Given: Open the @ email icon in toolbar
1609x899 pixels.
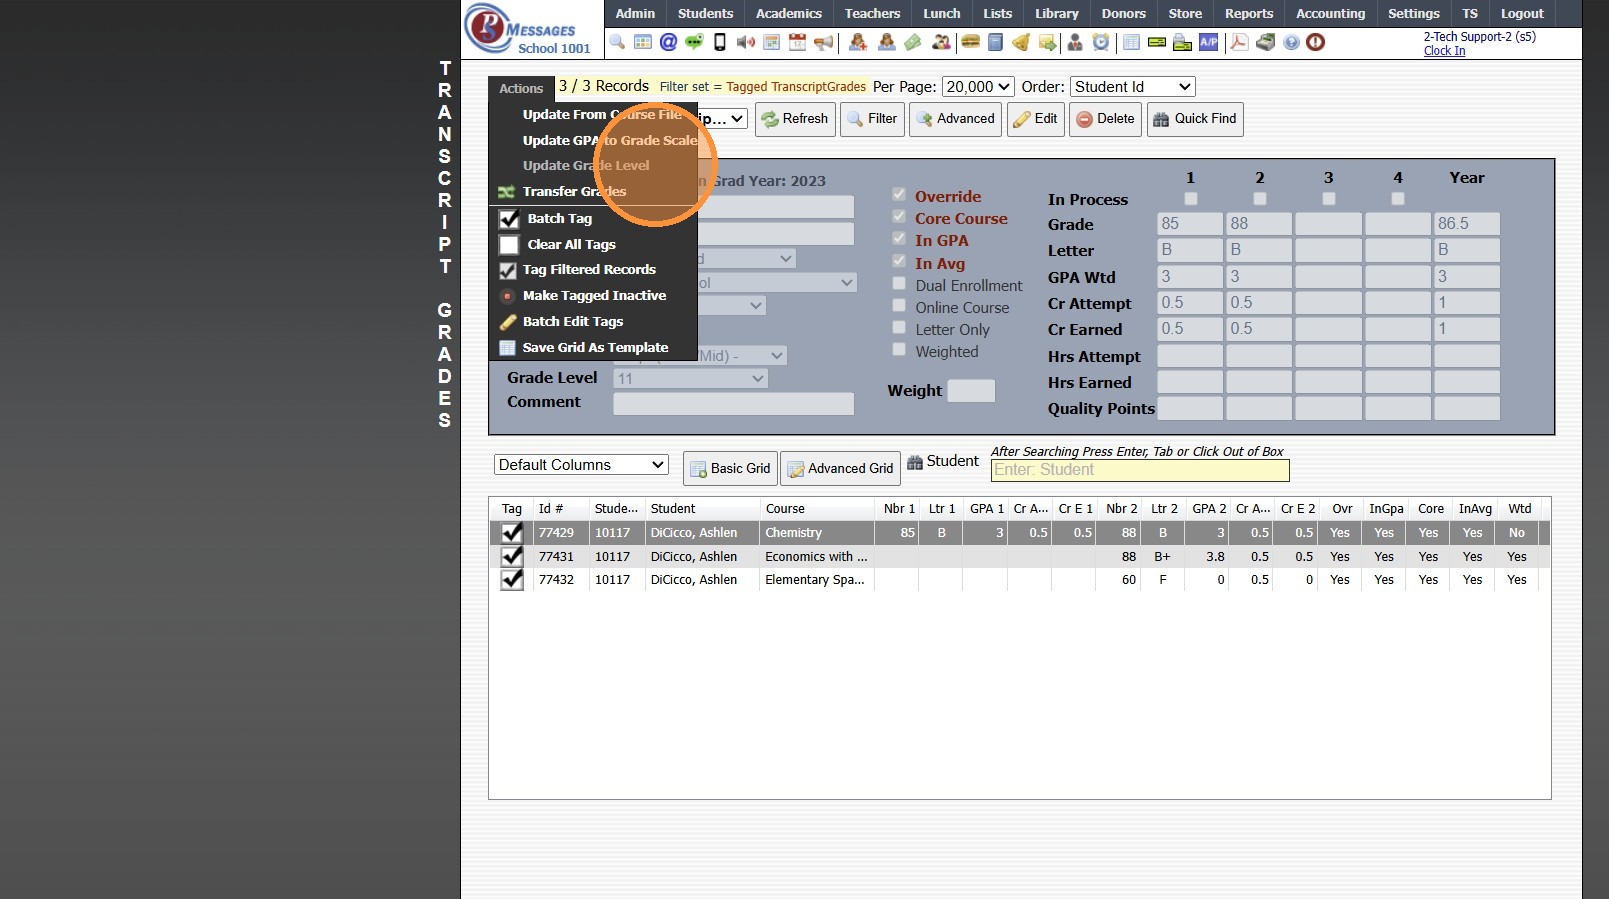Looking at the screenshot, I should click(668, 42).
